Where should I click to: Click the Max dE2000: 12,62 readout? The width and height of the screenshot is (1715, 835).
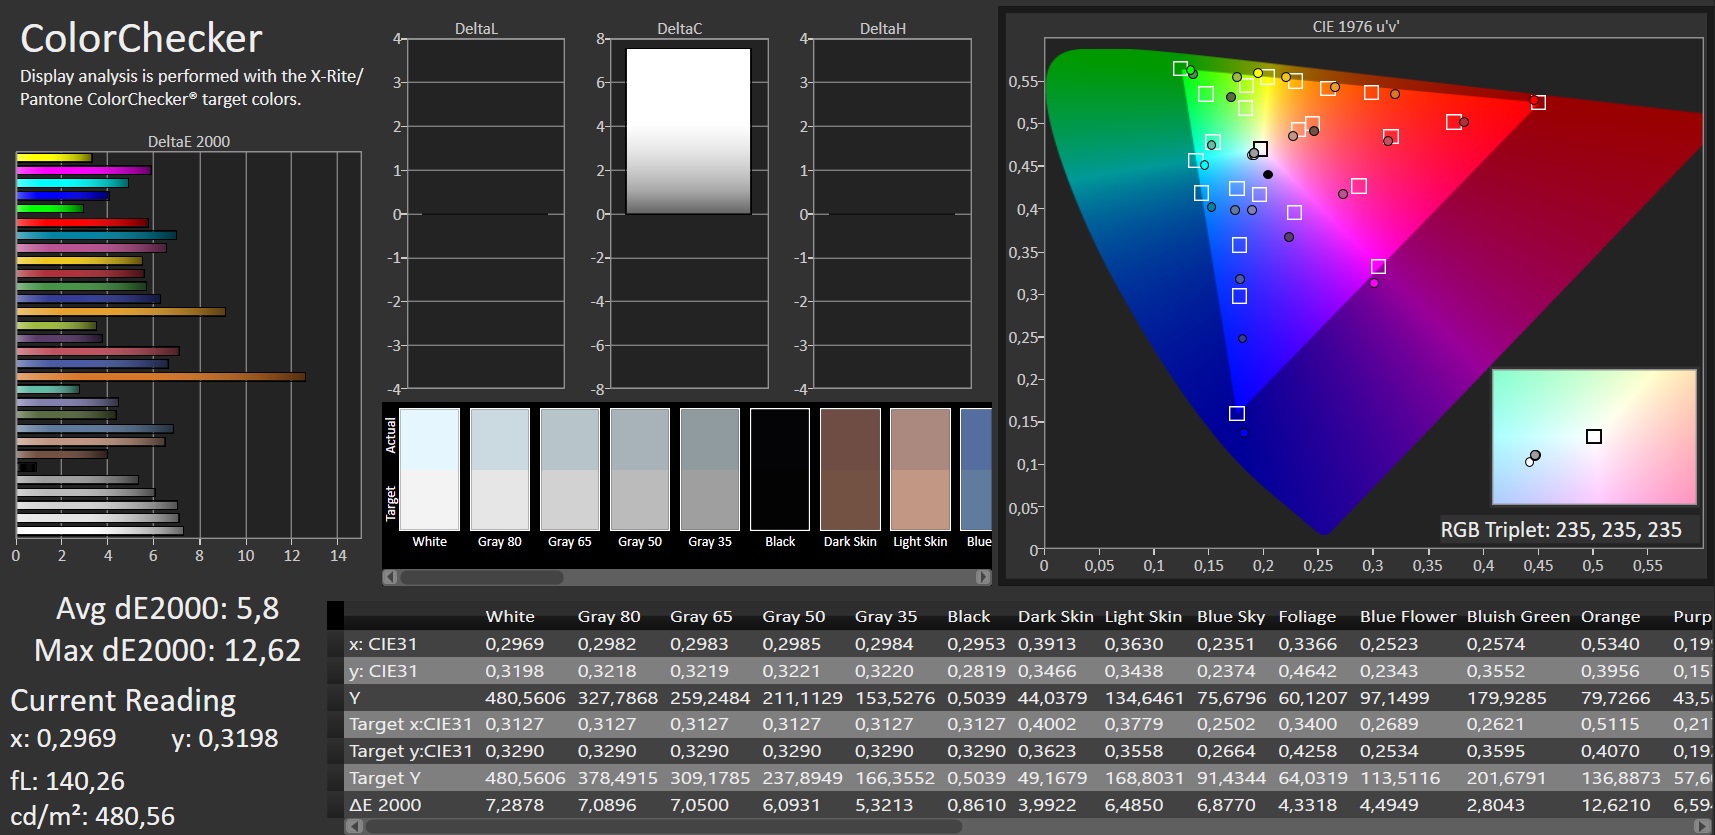coord(167,651)
